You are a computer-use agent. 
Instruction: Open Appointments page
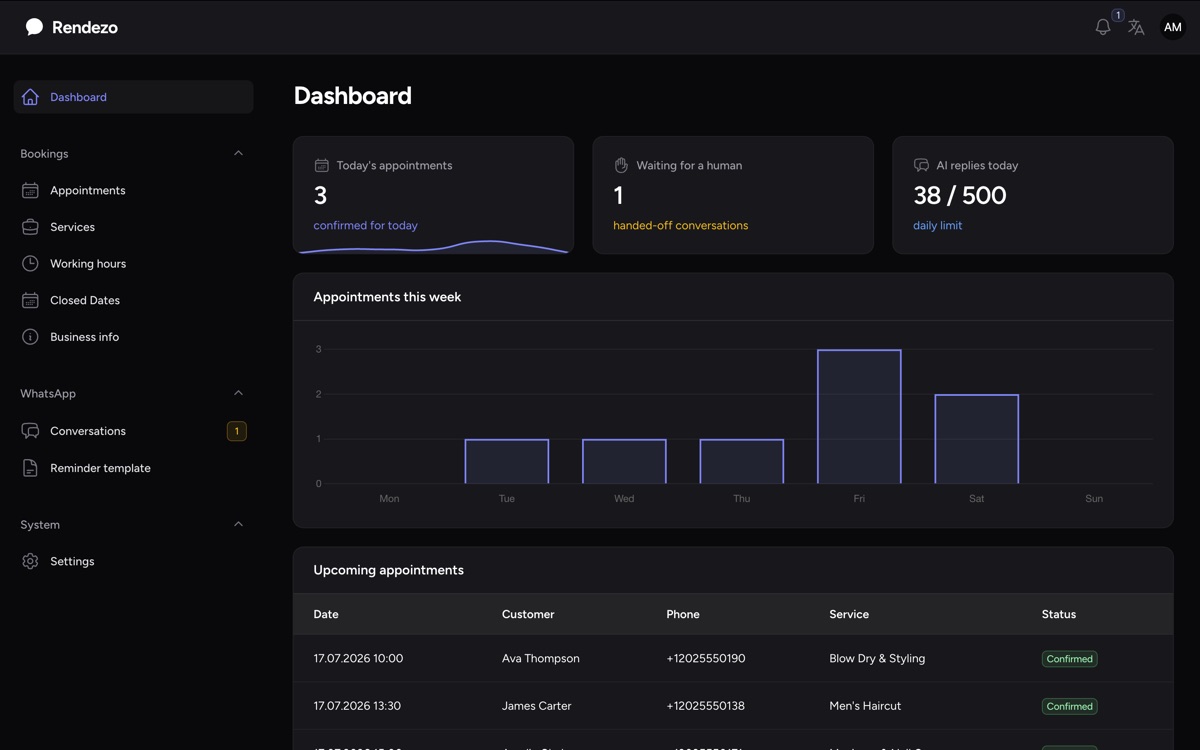(133, 190)
